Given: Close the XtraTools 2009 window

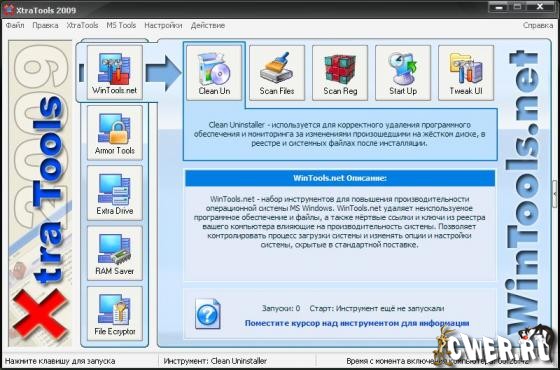Looking at the screenshot, I should point(541,7).
